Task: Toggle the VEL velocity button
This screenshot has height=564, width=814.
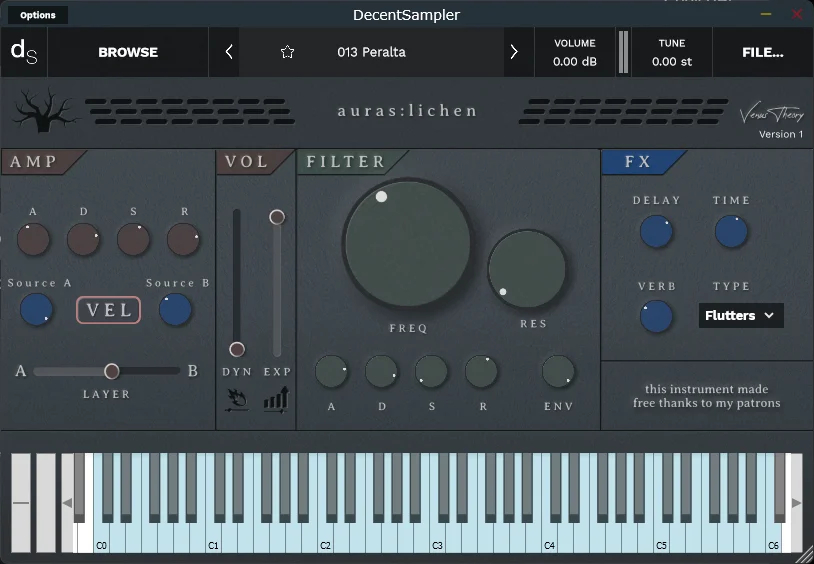Action: click(108, 310)
